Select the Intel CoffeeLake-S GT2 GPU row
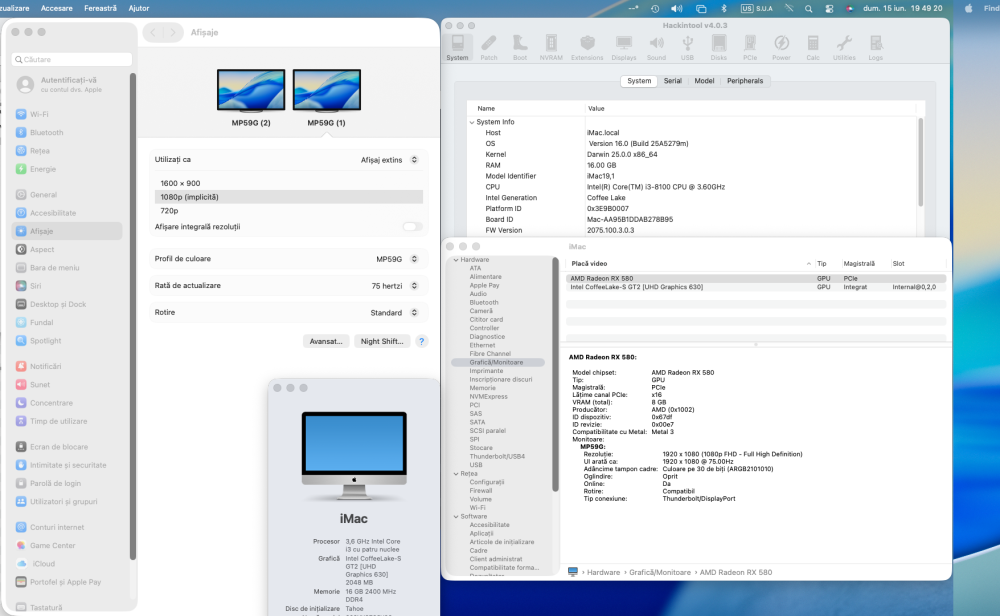Image resolution: width=1000 pixels, height=616 pixels. [x=756, y=287]
